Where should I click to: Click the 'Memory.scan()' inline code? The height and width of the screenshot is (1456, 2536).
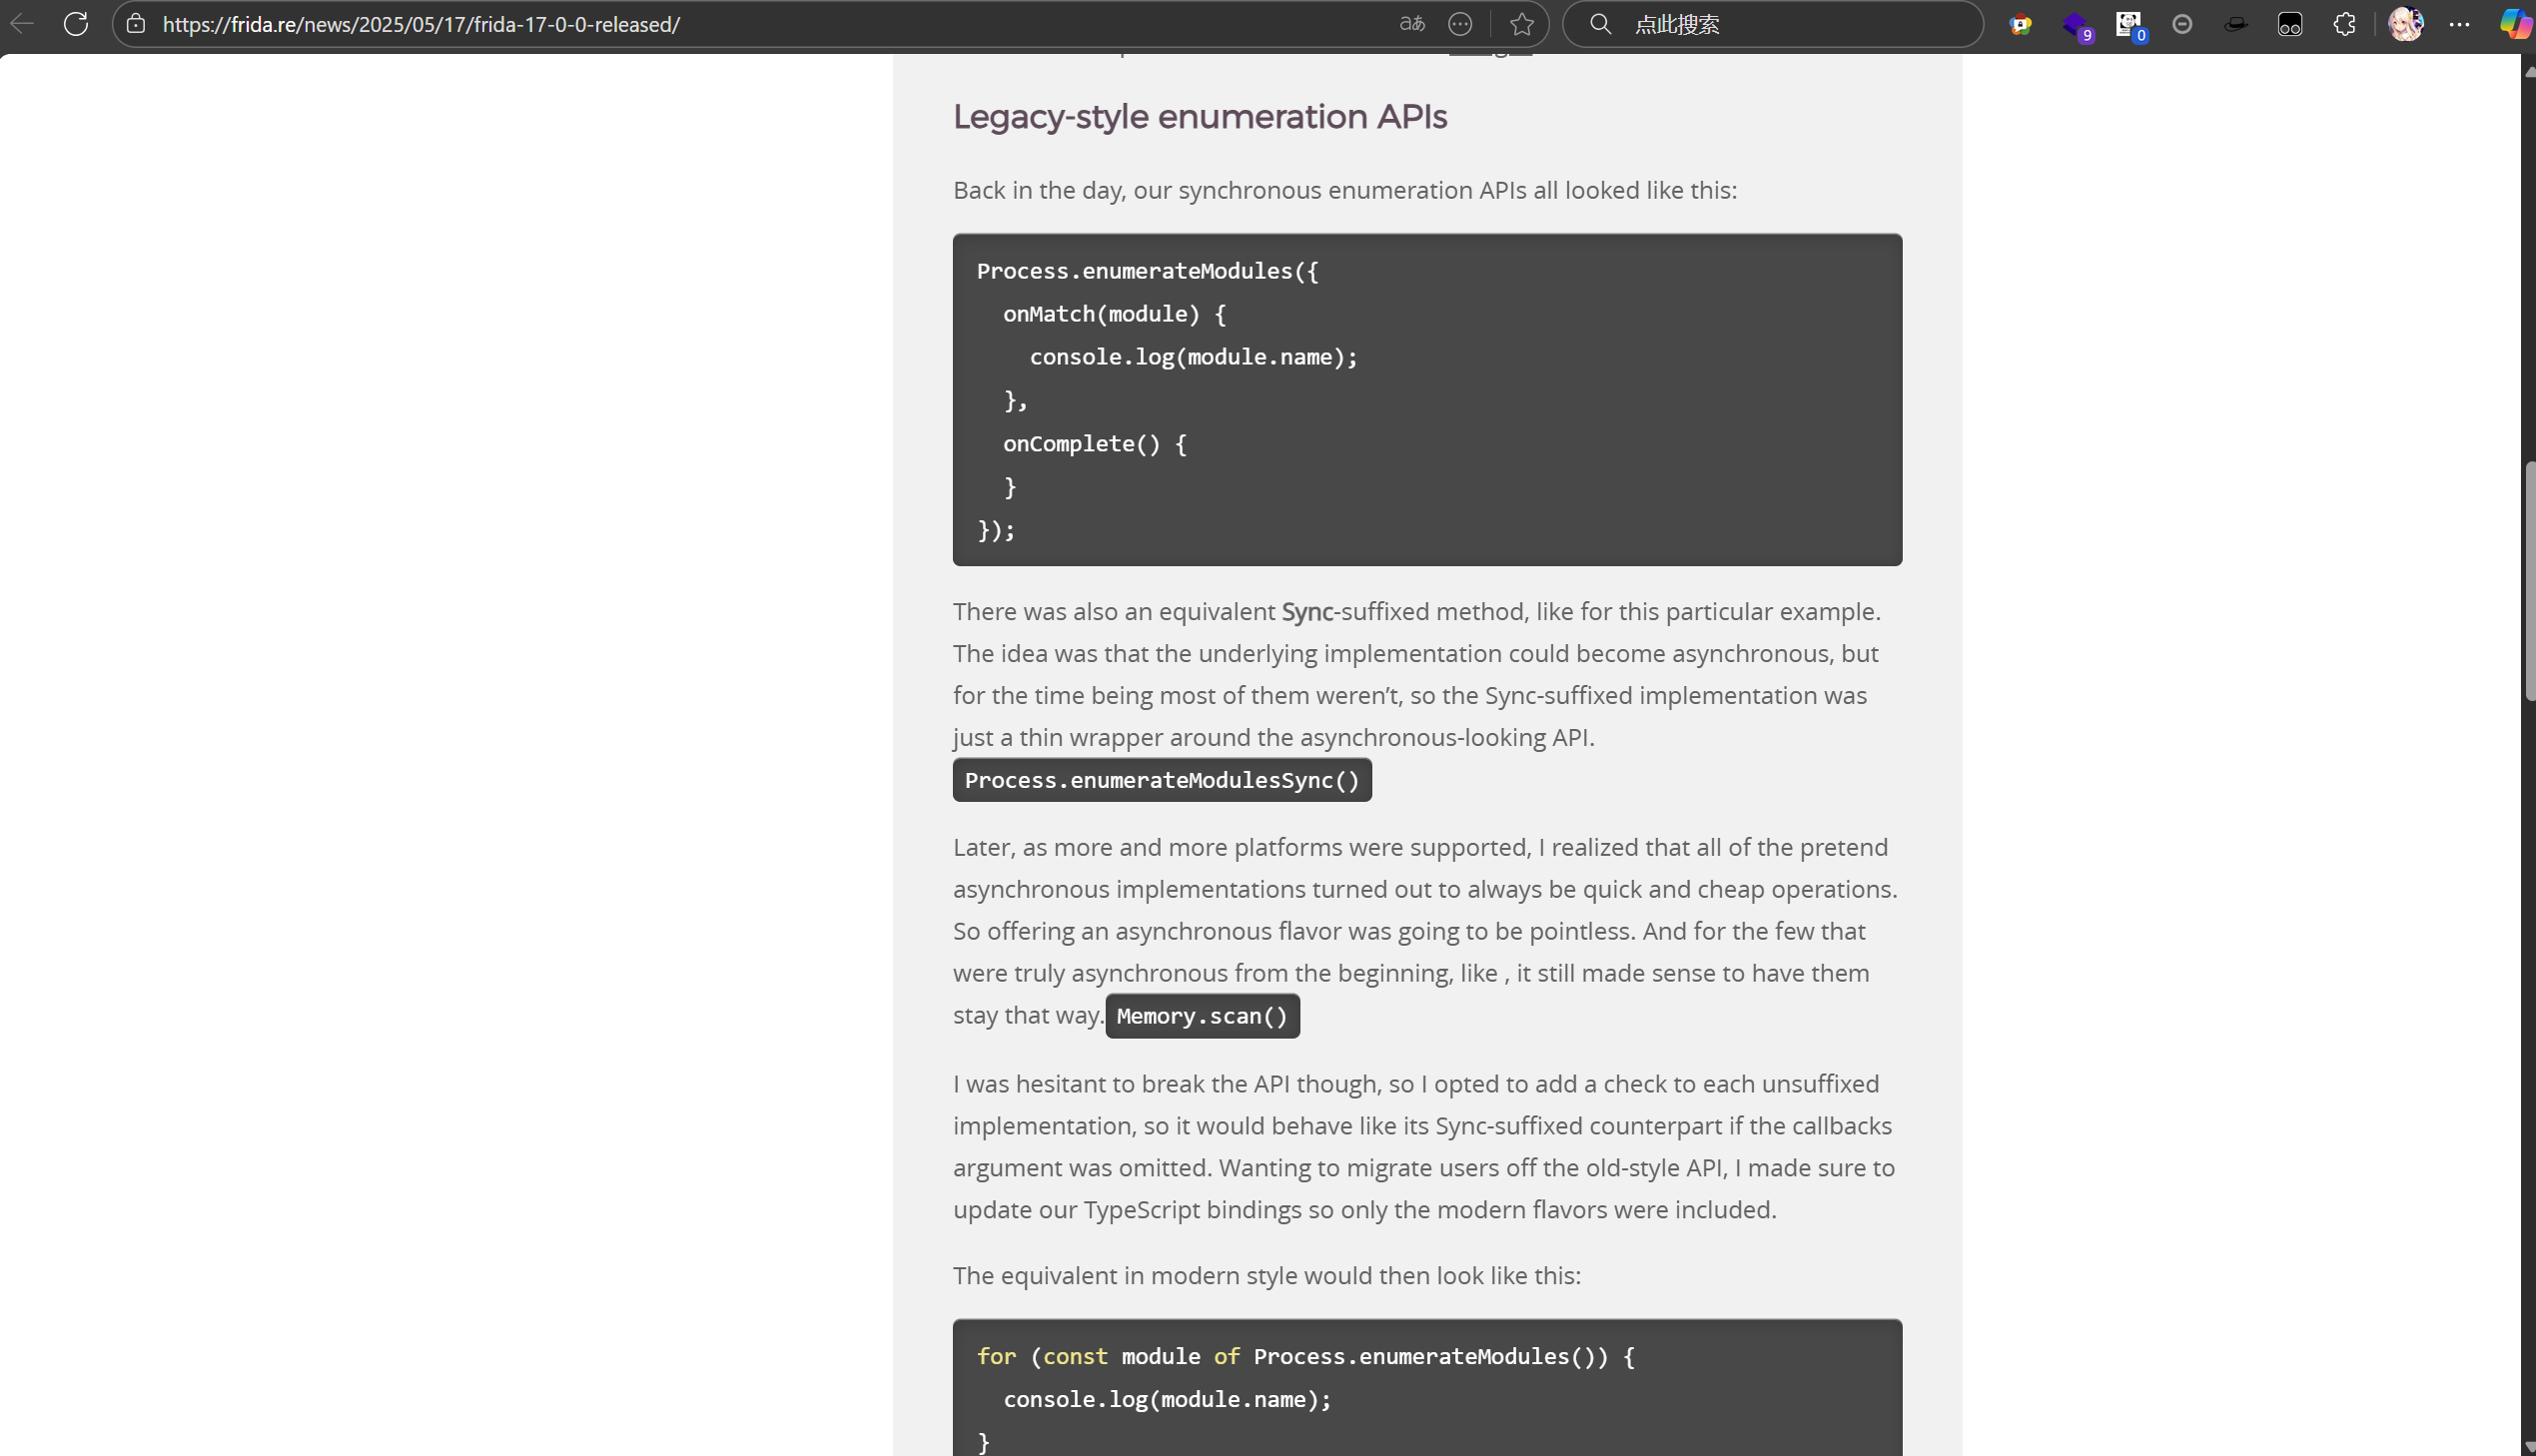[1202, 1016]
